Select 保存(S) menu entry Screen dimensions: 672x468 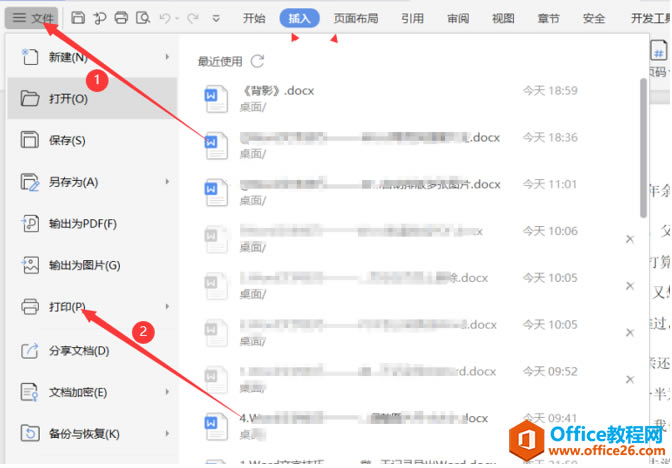pos(92,140)
